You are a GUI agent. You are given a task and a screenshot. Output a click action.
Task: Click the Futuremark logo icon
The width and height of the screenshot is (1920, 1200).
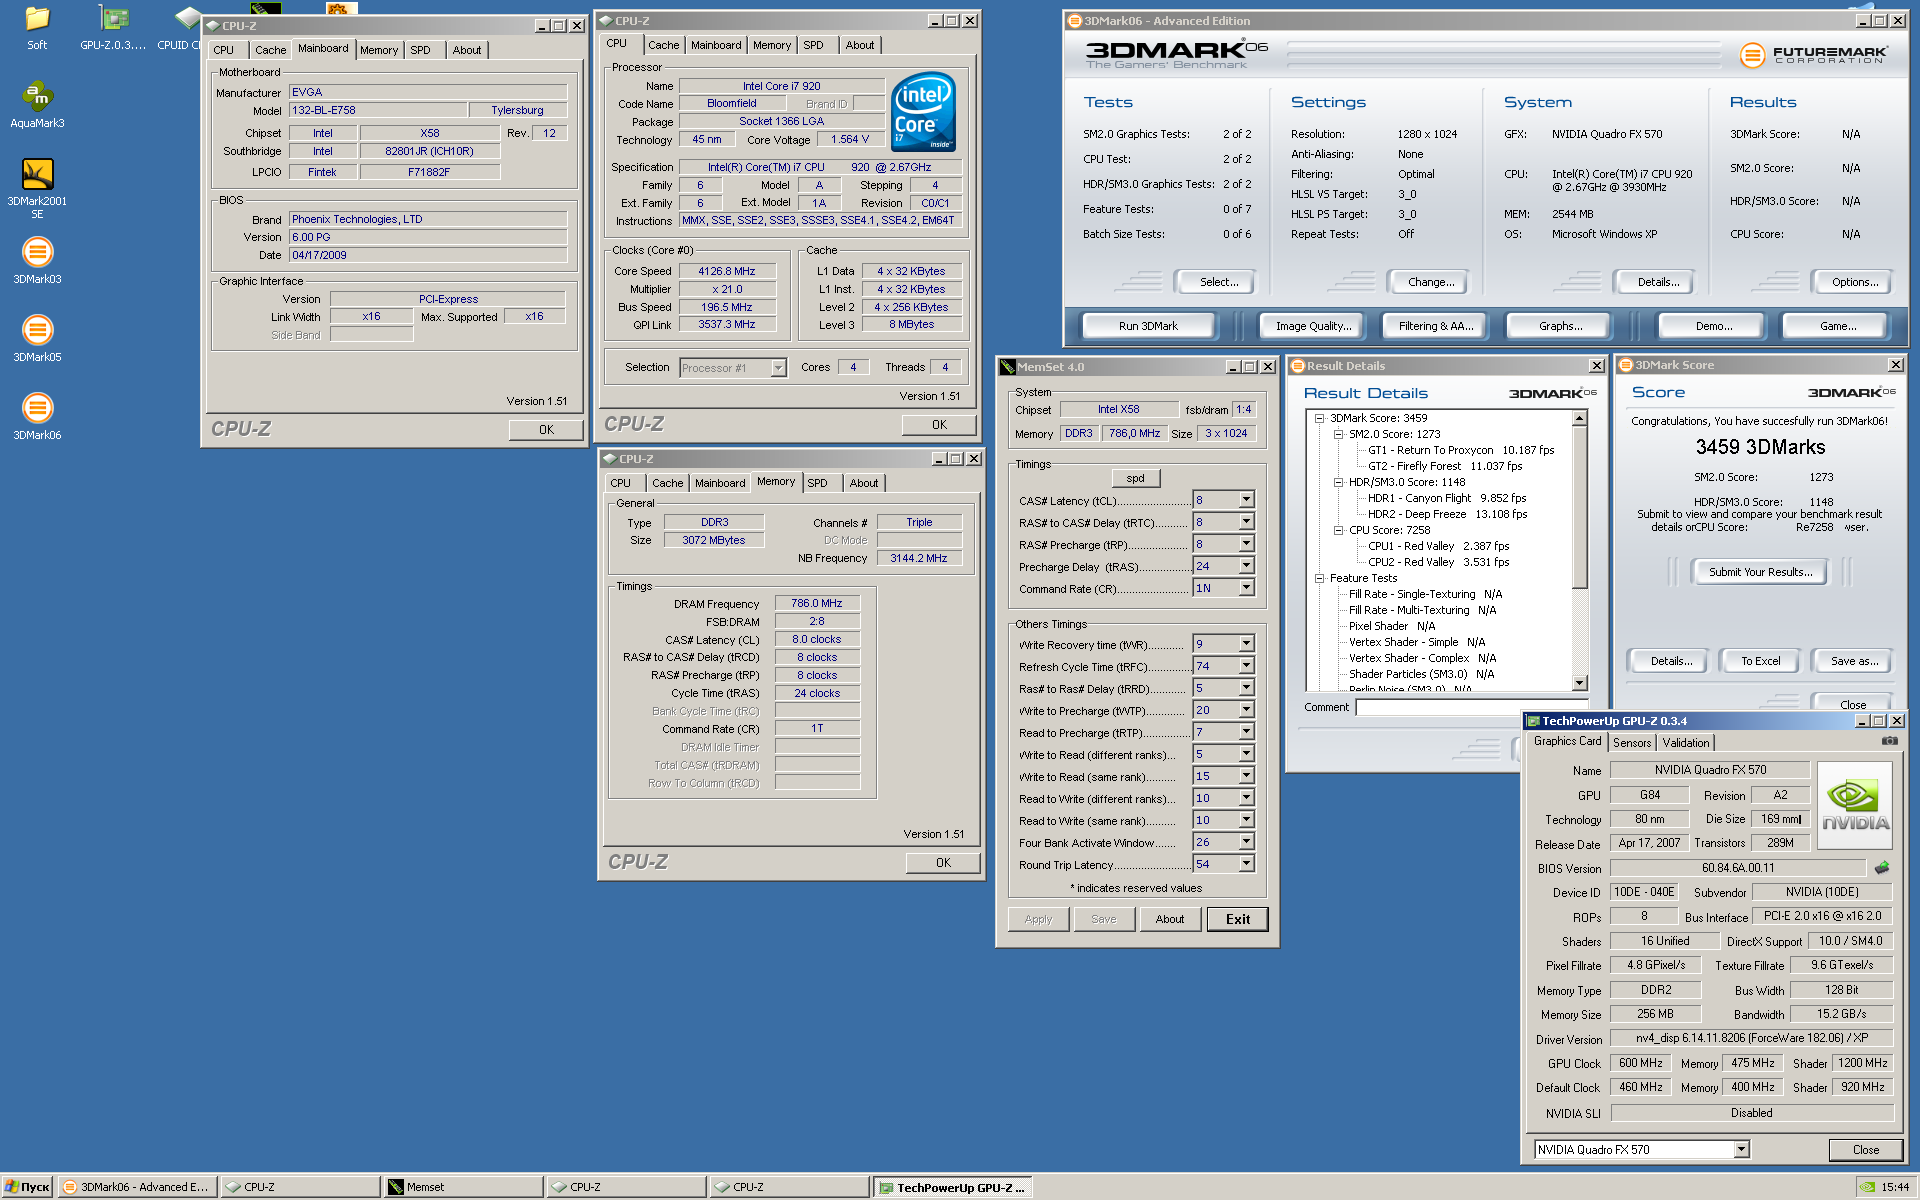(x=1752, y=56)
